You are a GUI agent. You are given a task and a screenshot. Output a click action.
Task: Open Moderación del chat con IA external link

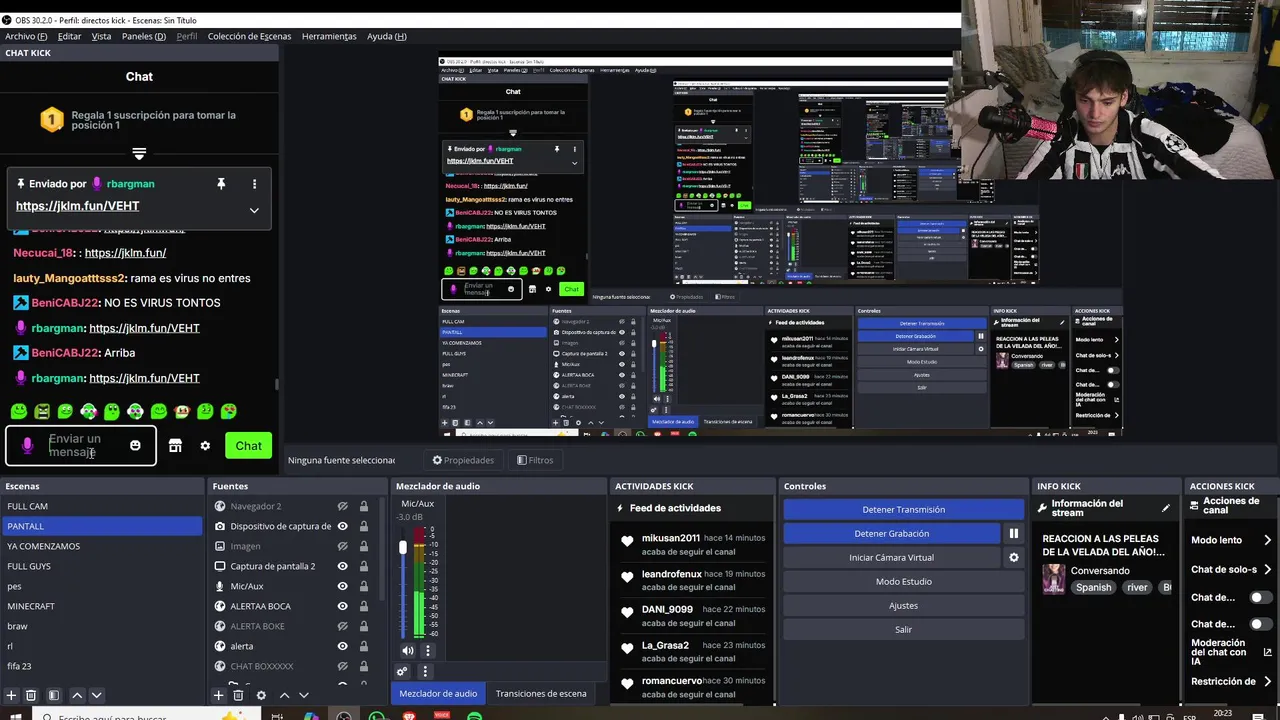tap(1267, 652)
